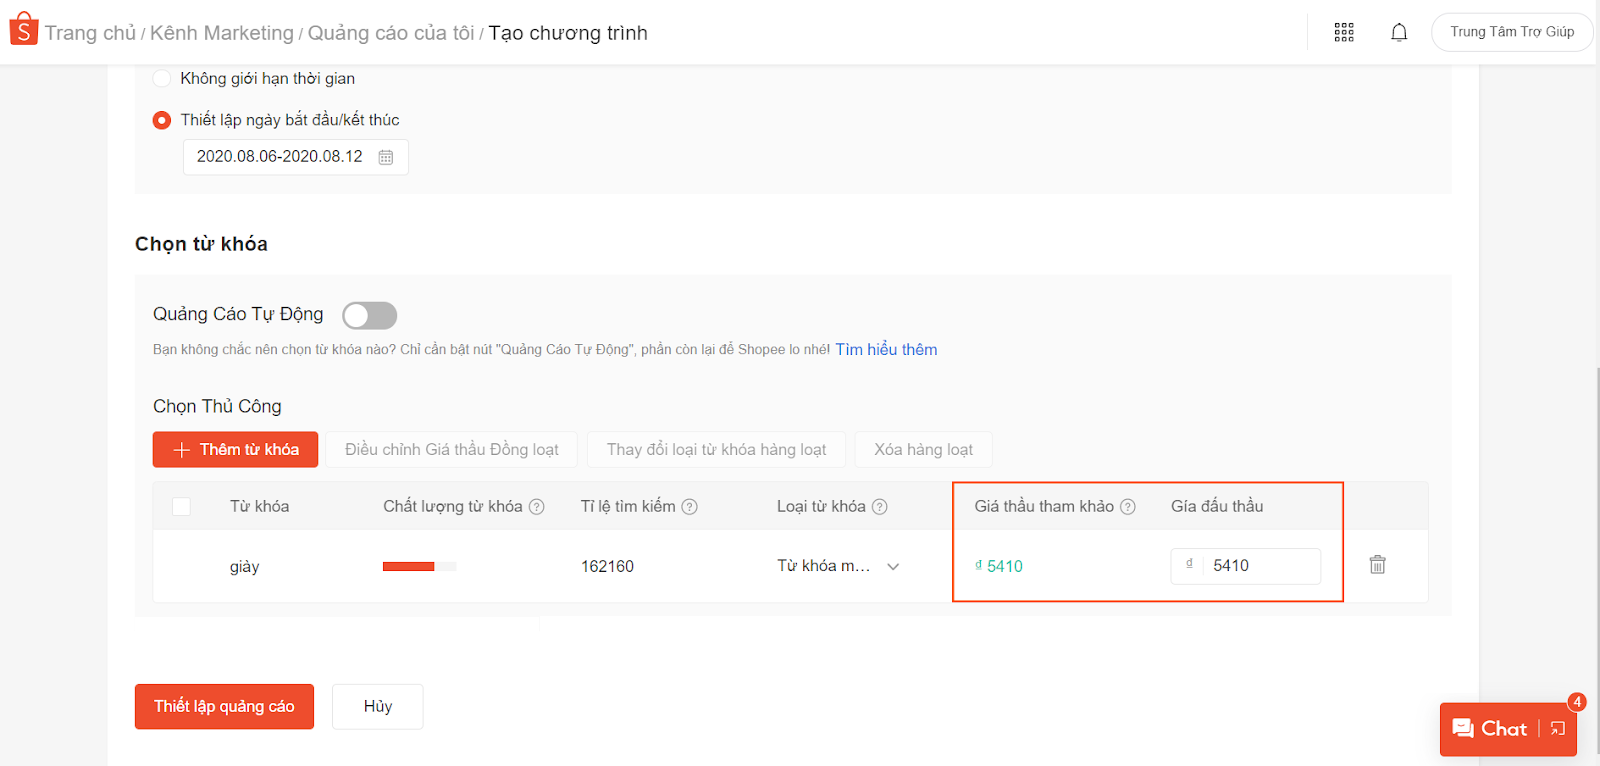The width and height of the screenshot is (1600, 766).
Task: Click the Giá đấu thầu input field
Action: click(1260, 566)
